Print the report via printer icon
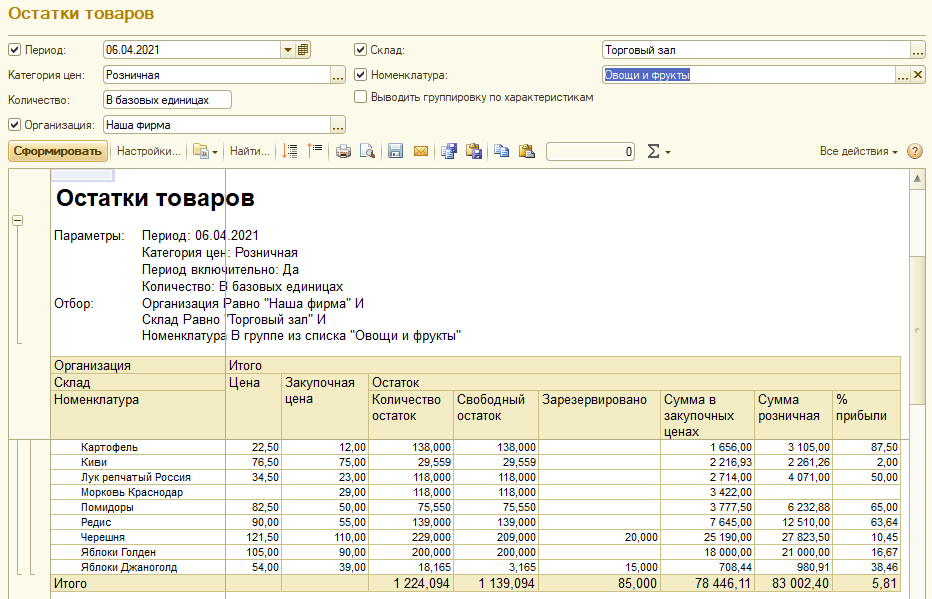The width and height of the screenshot is (932, 599). 343,152
